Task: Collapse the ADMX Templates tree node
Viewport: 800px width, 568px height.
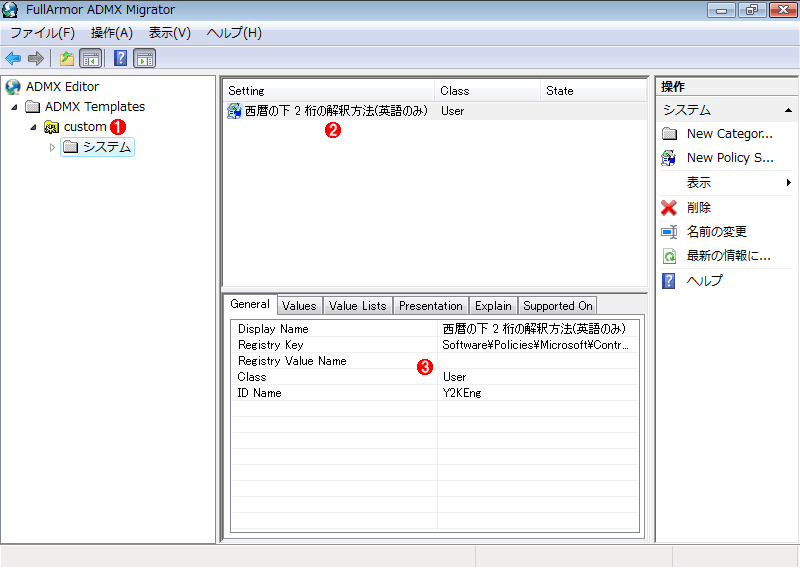Action: (x=15, y=107)
